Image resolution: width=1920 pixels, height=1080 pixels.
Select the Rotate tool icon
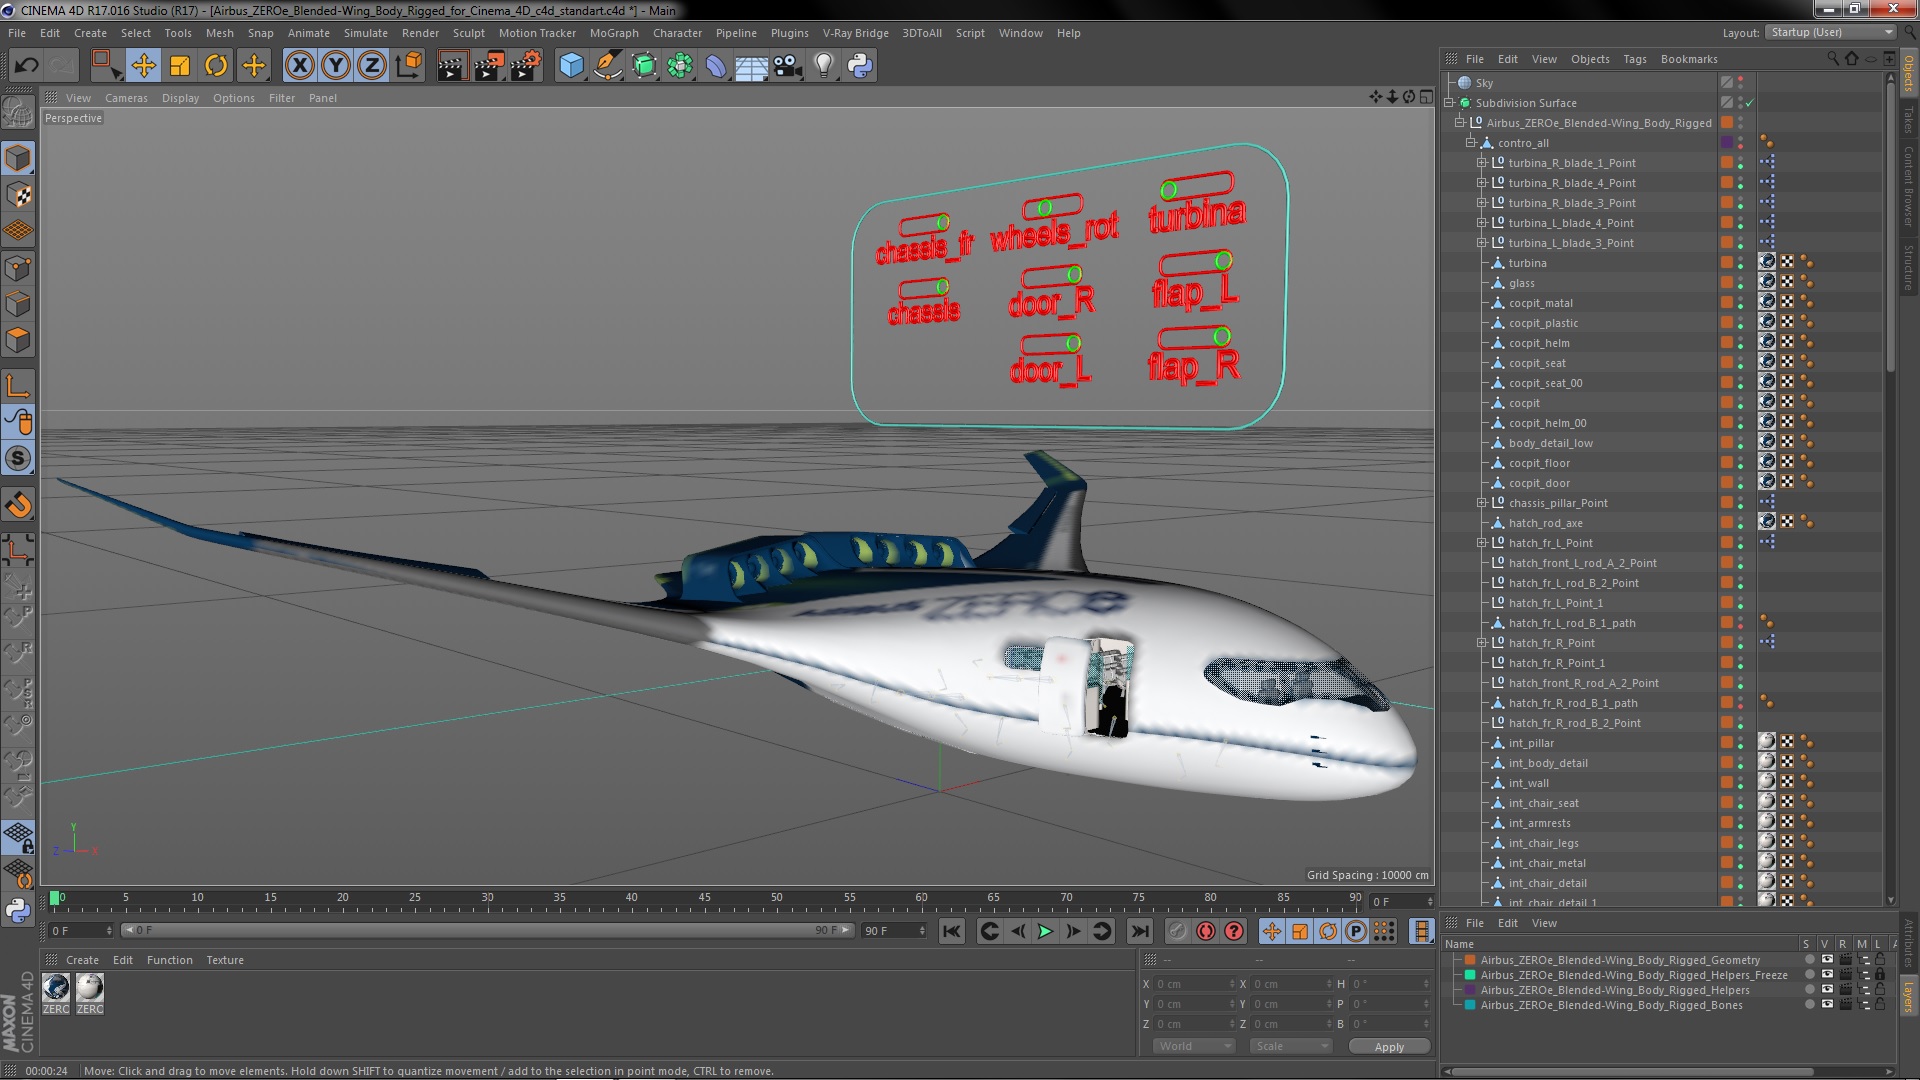(215, 66)
